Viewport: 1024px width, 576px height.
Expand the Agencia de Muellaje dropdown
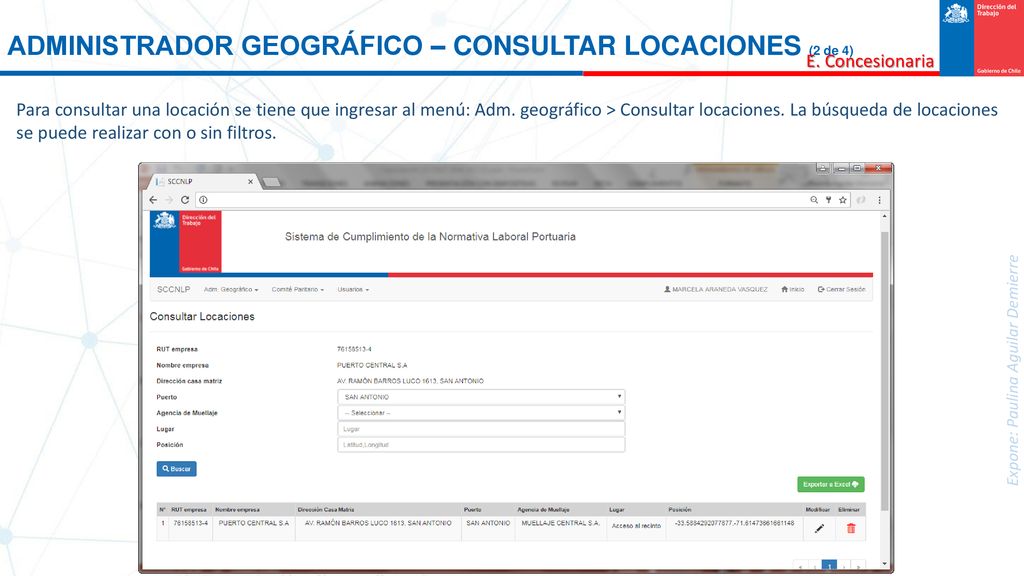481,413
